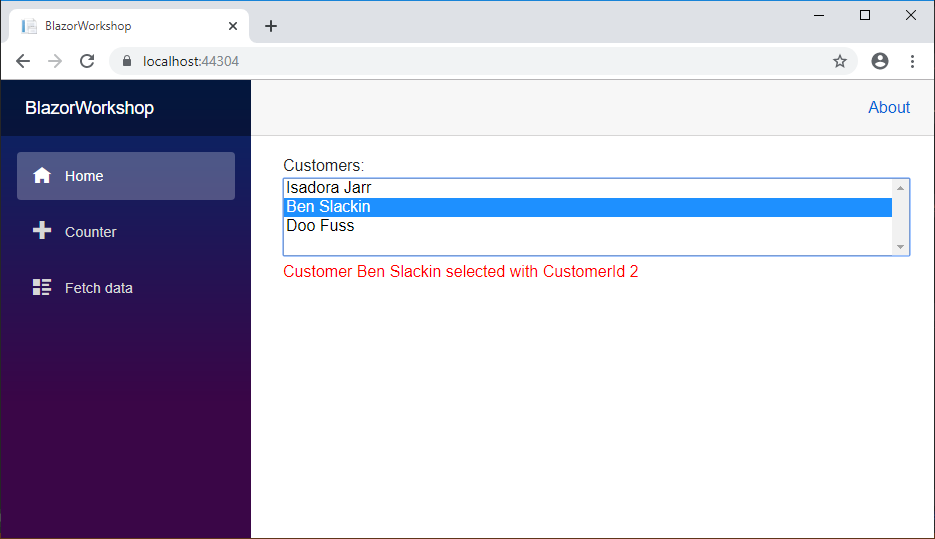Click the listbox scroll up arrow

pos(900,188)
